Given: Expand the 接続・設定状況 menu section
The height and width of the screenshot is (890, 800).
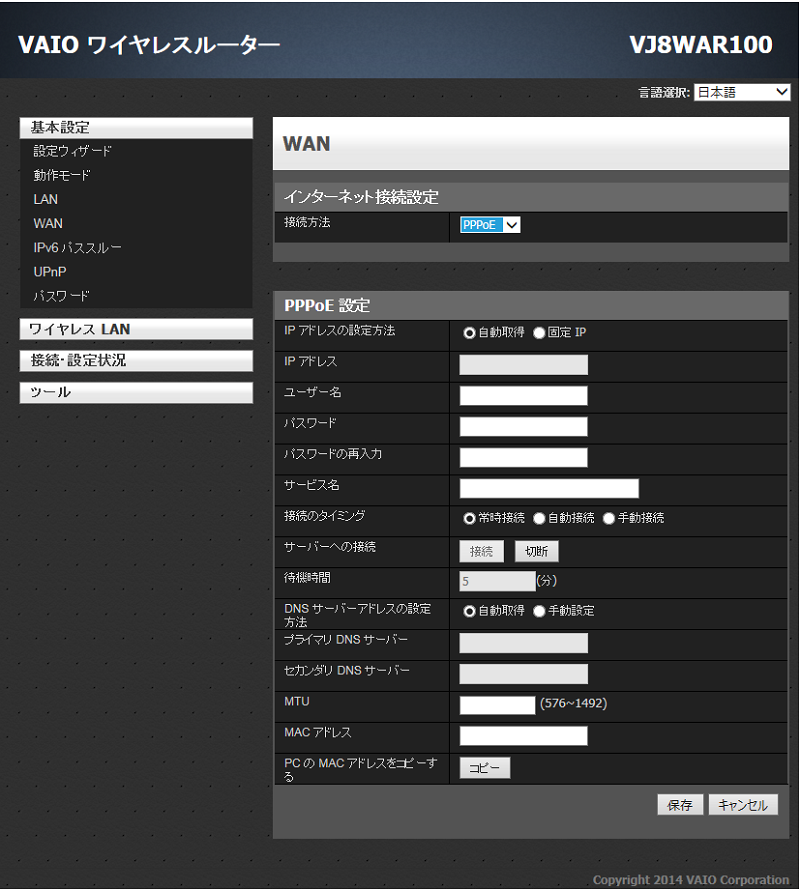Looking at the screenshot, I should [x=136, y=360].
